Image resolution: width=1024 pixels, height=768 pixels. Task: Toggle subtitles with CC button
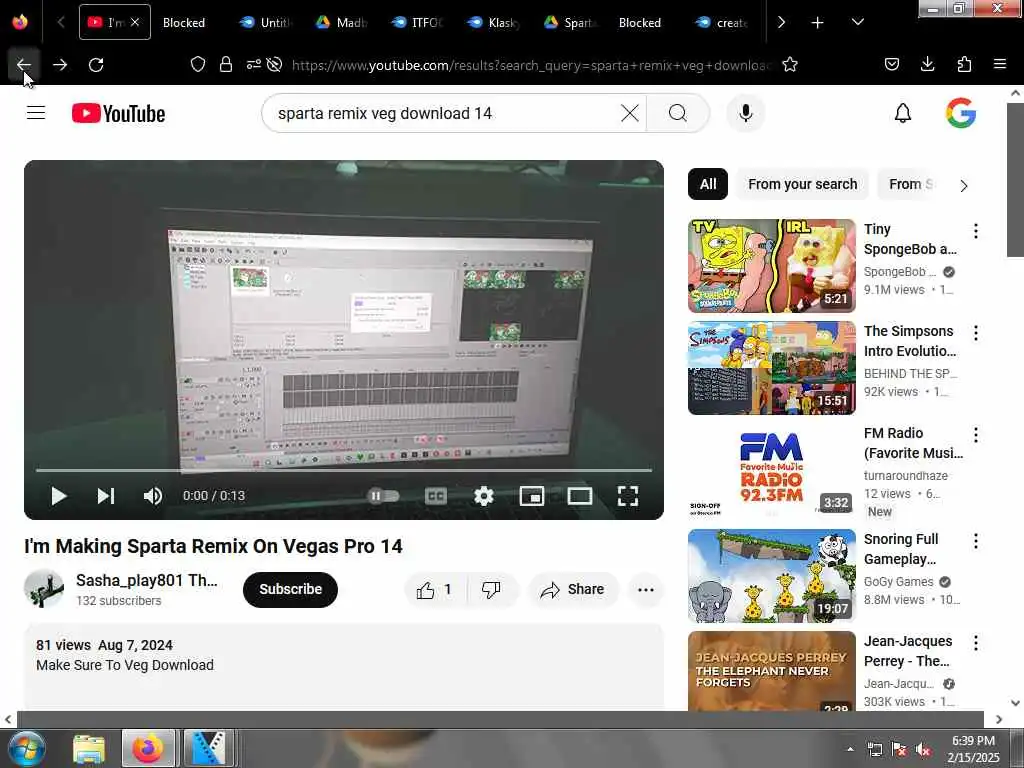(436, 496)
